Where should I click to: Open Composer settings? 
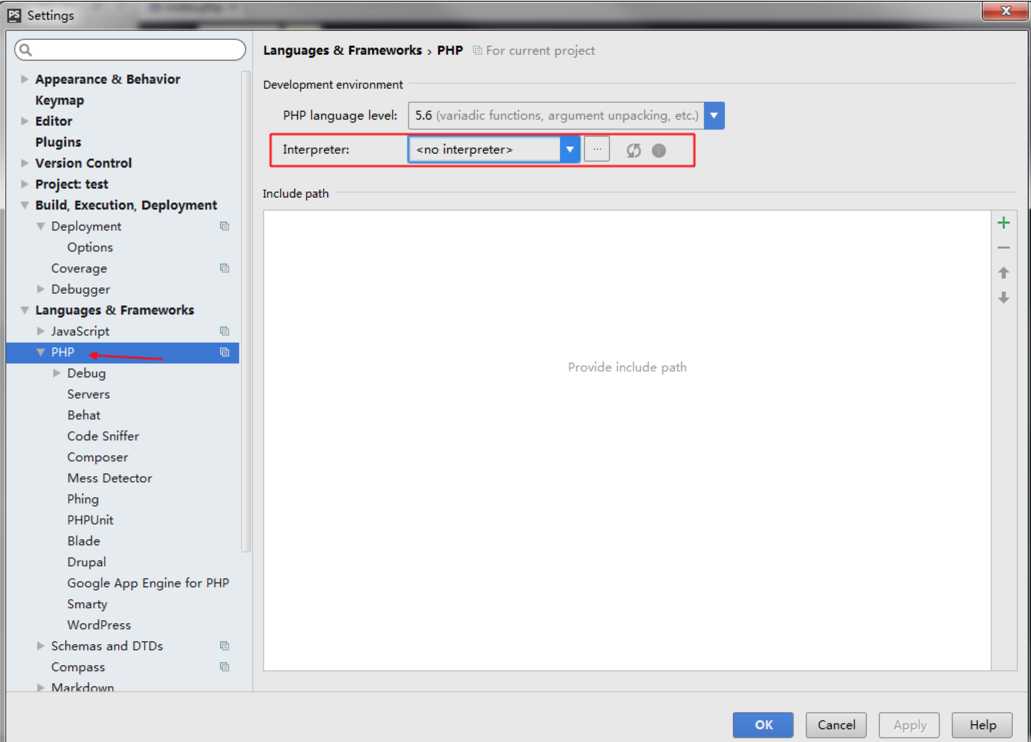(97, 457)
